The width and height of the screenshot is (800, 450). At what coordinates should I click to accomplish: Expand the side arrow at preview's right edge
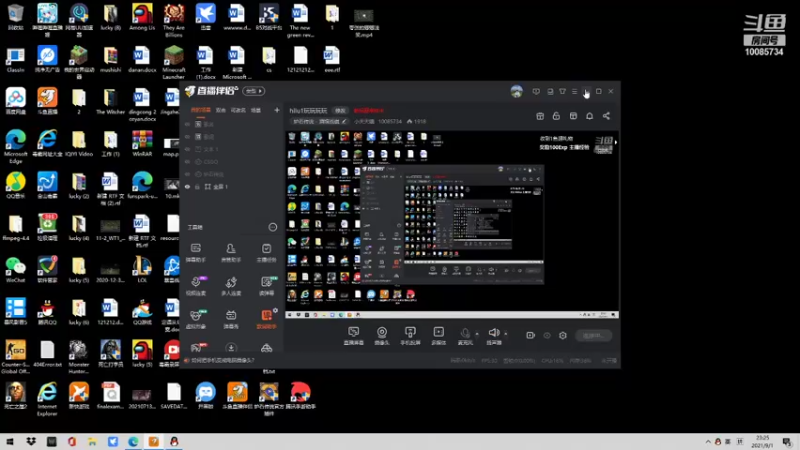(616, 142)
